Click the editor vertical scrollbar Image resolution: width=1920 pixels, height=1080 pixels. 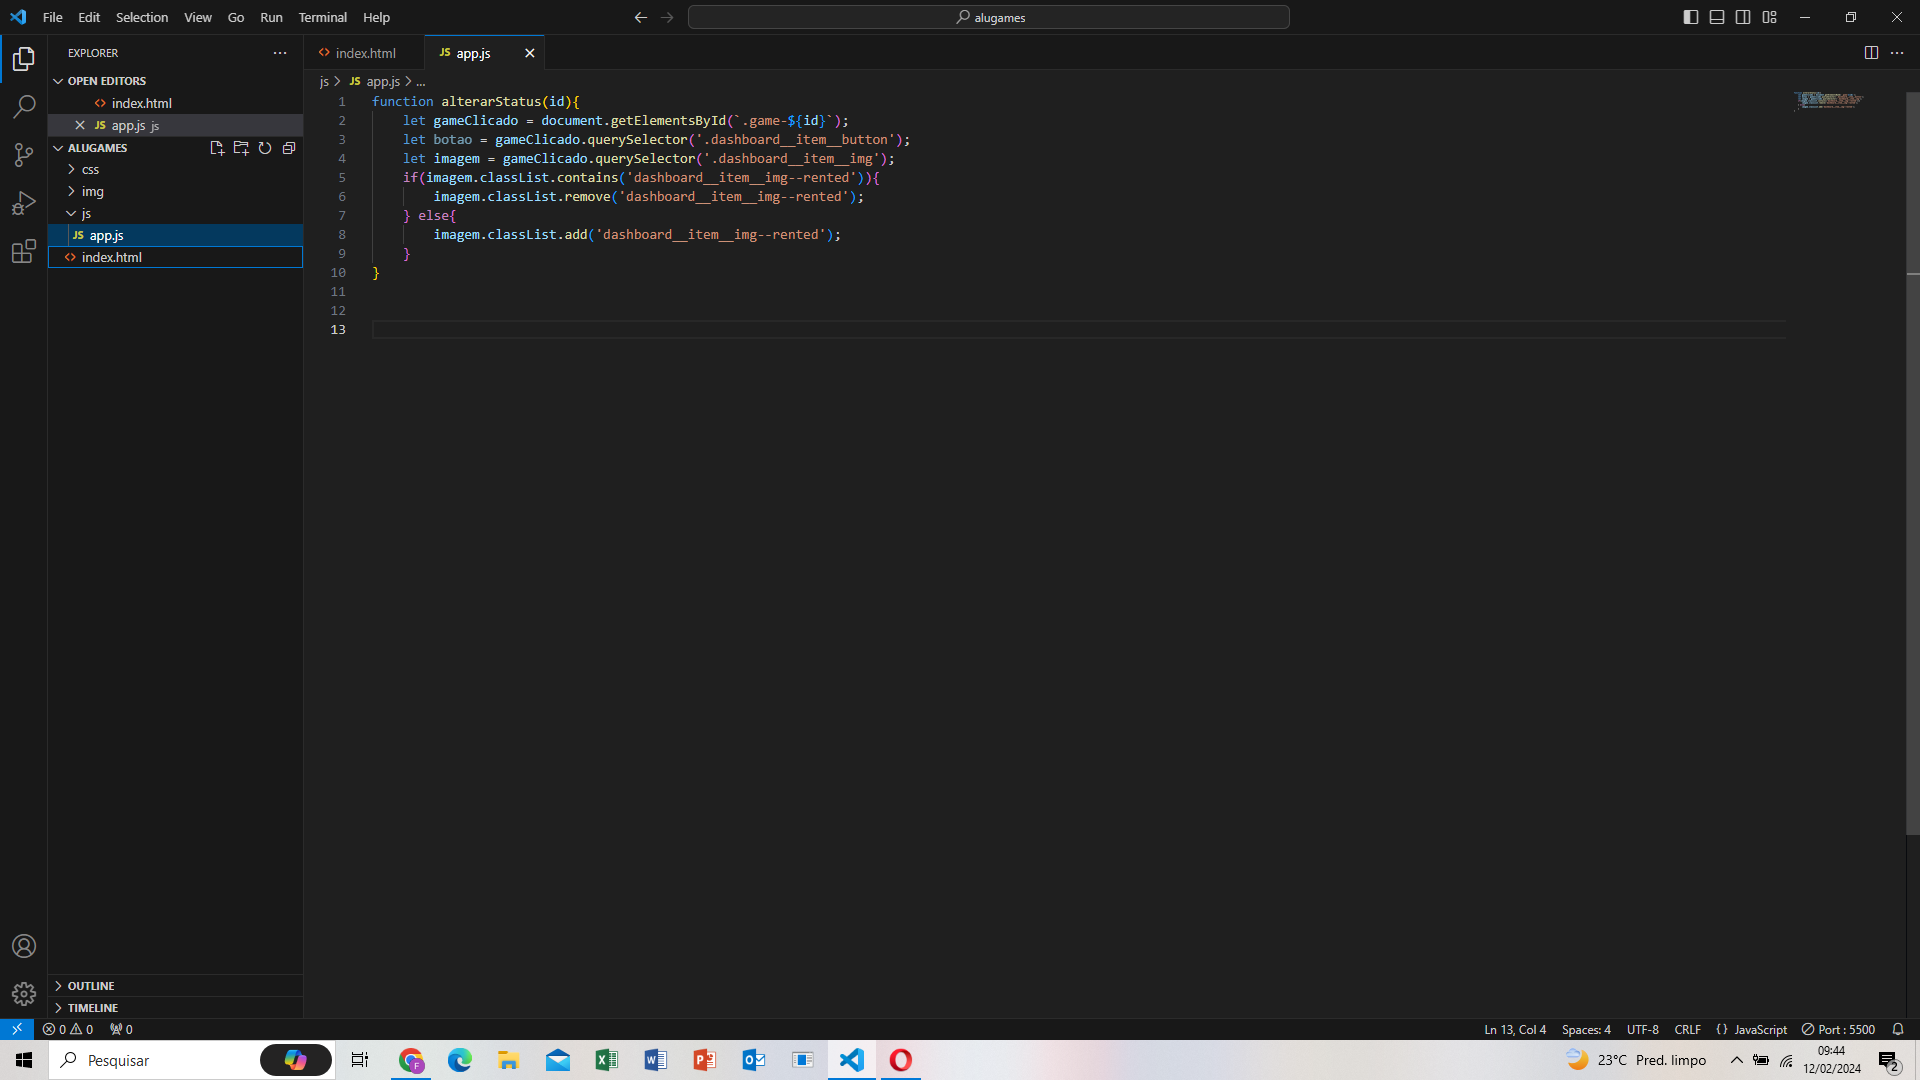click(1912, 464)
